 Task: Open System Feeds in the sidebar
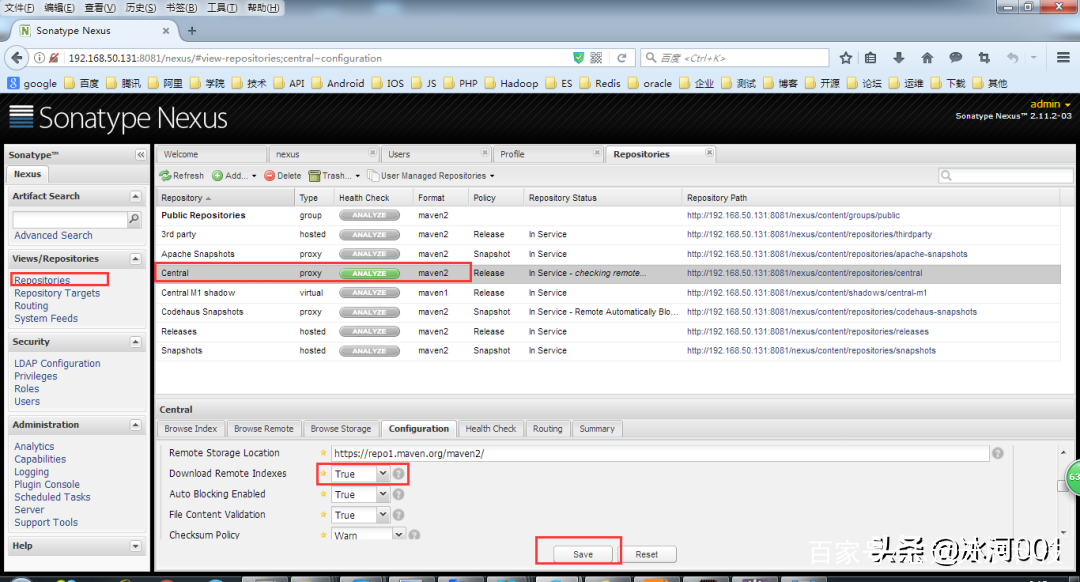[x=46, y=319]
